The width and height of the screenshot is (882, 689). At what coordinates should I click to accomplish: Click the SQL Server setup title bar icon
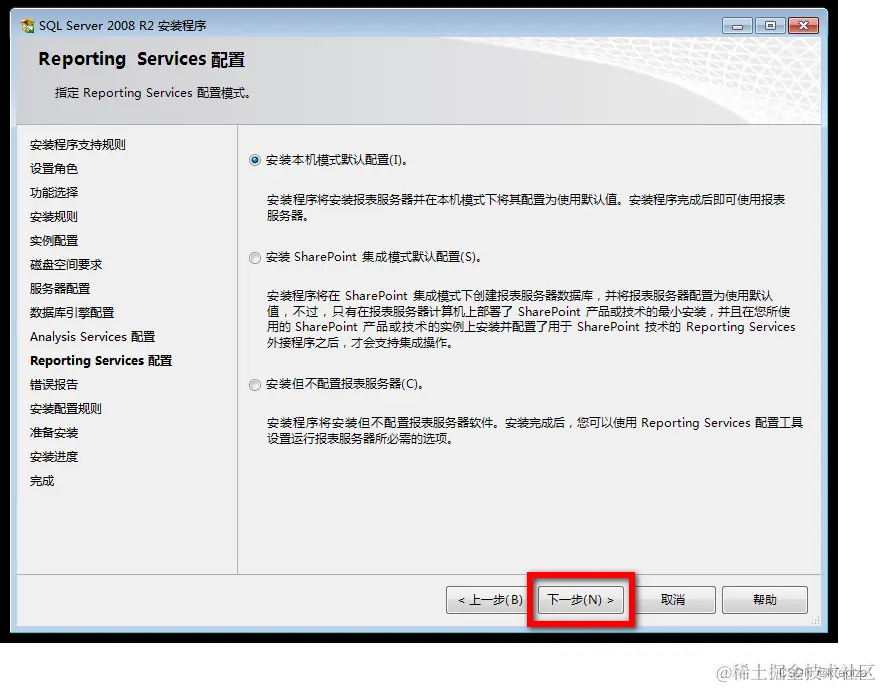[x=27, y=25]
